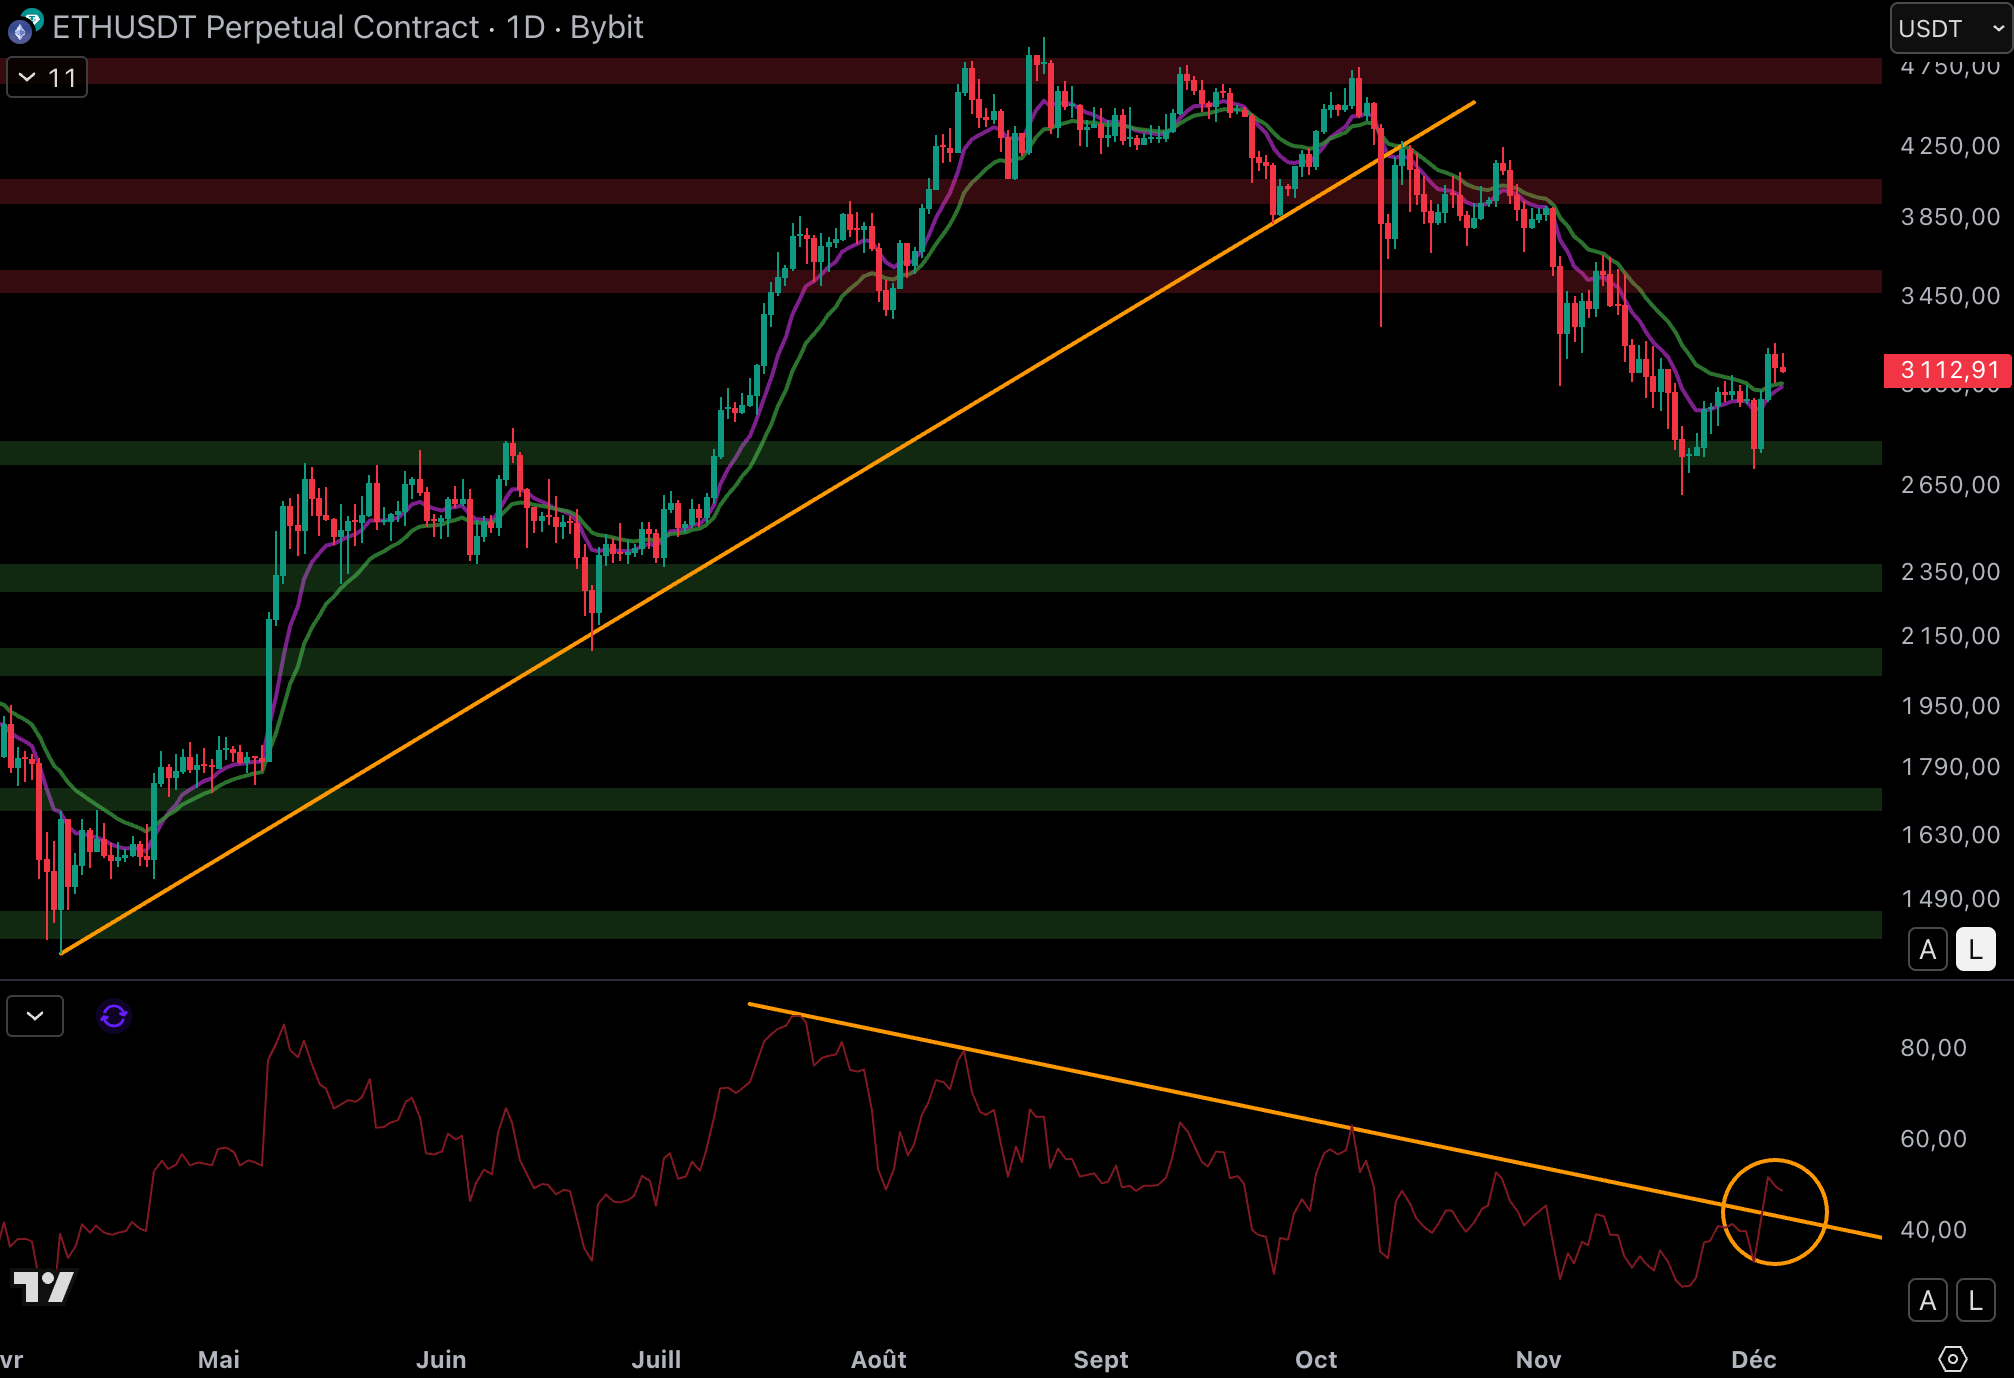Toggle log scale L on price pane
The height and width of the screenshot is (1378, 2014).
(x=1975, y=949)
